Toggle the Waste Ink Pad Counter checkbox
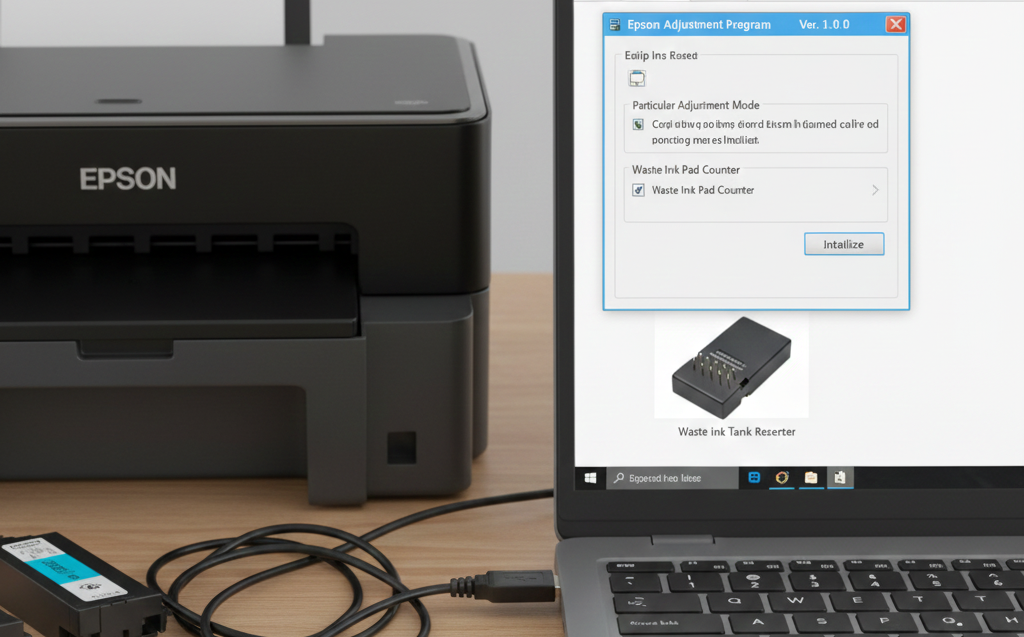Screen dimensions: 1024x637 [x=638, y=190]
